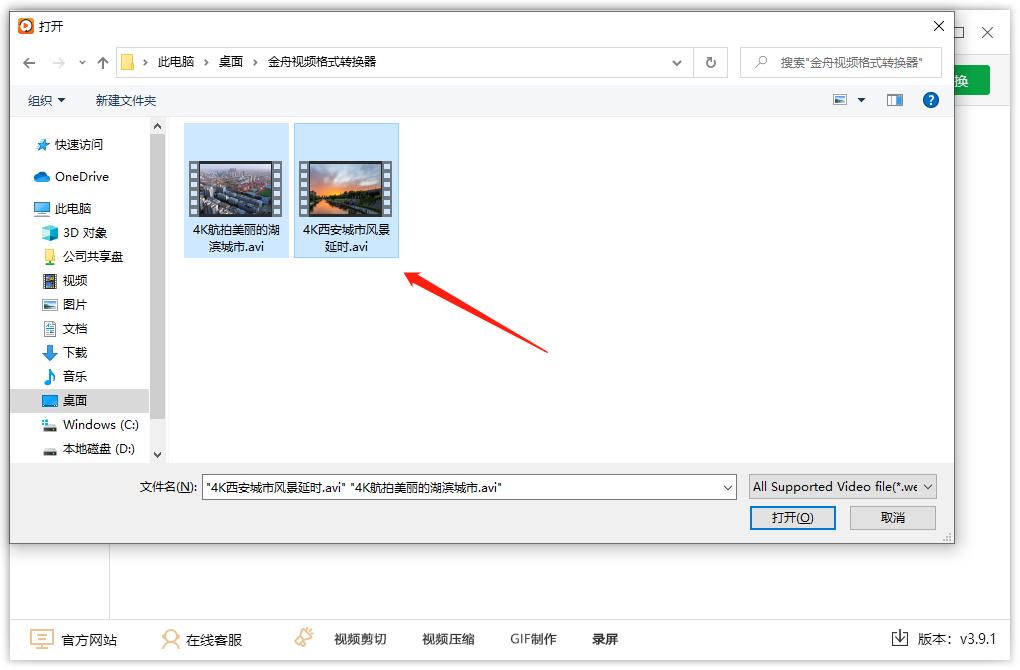1020x670 pixels.
Task: Click the back navigation arrow
Action: coord(28,62)
